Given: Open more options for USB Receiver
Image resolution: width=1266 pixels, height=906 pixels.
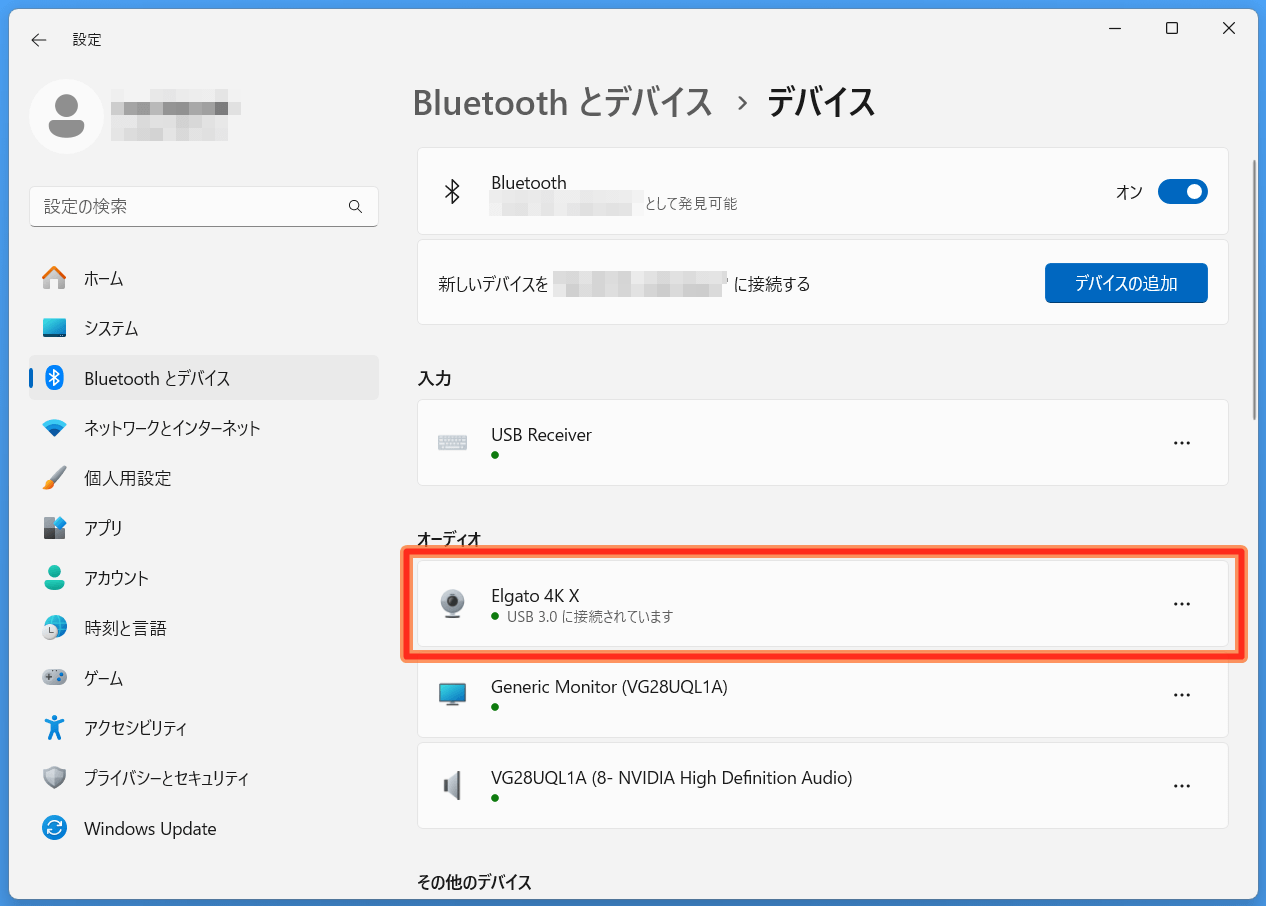Looking at the screenshot, I should click(1182, 443).
